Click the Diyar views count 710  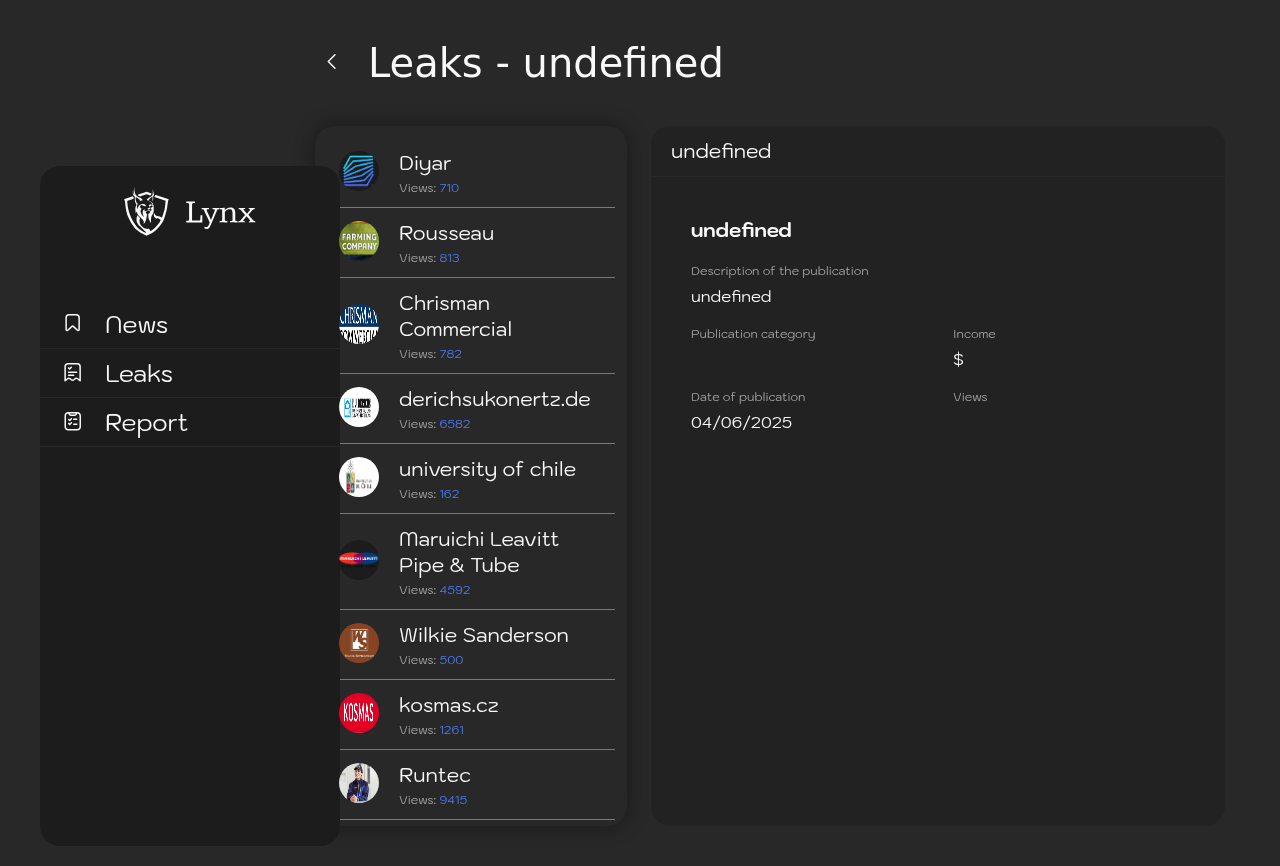click(449, 188)
